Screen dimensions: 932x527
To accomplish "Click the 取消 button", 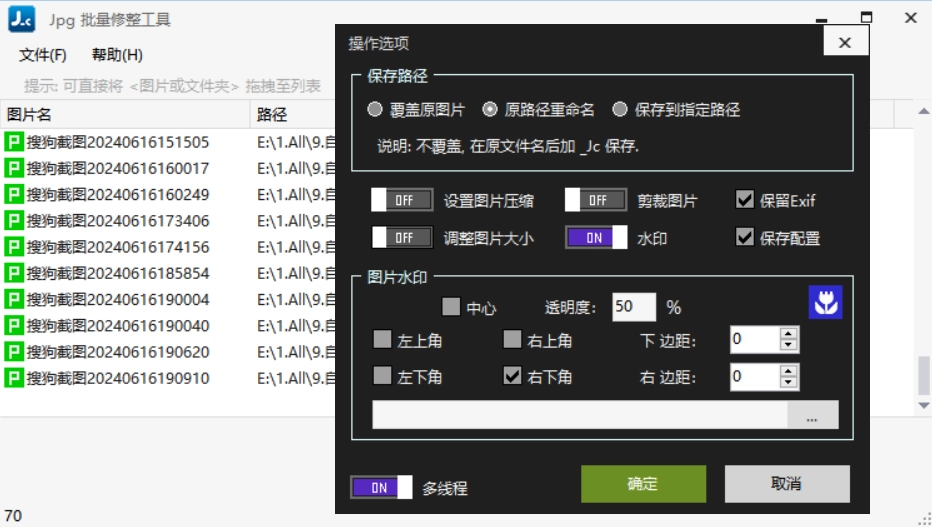I will click(x=787, y=484).
